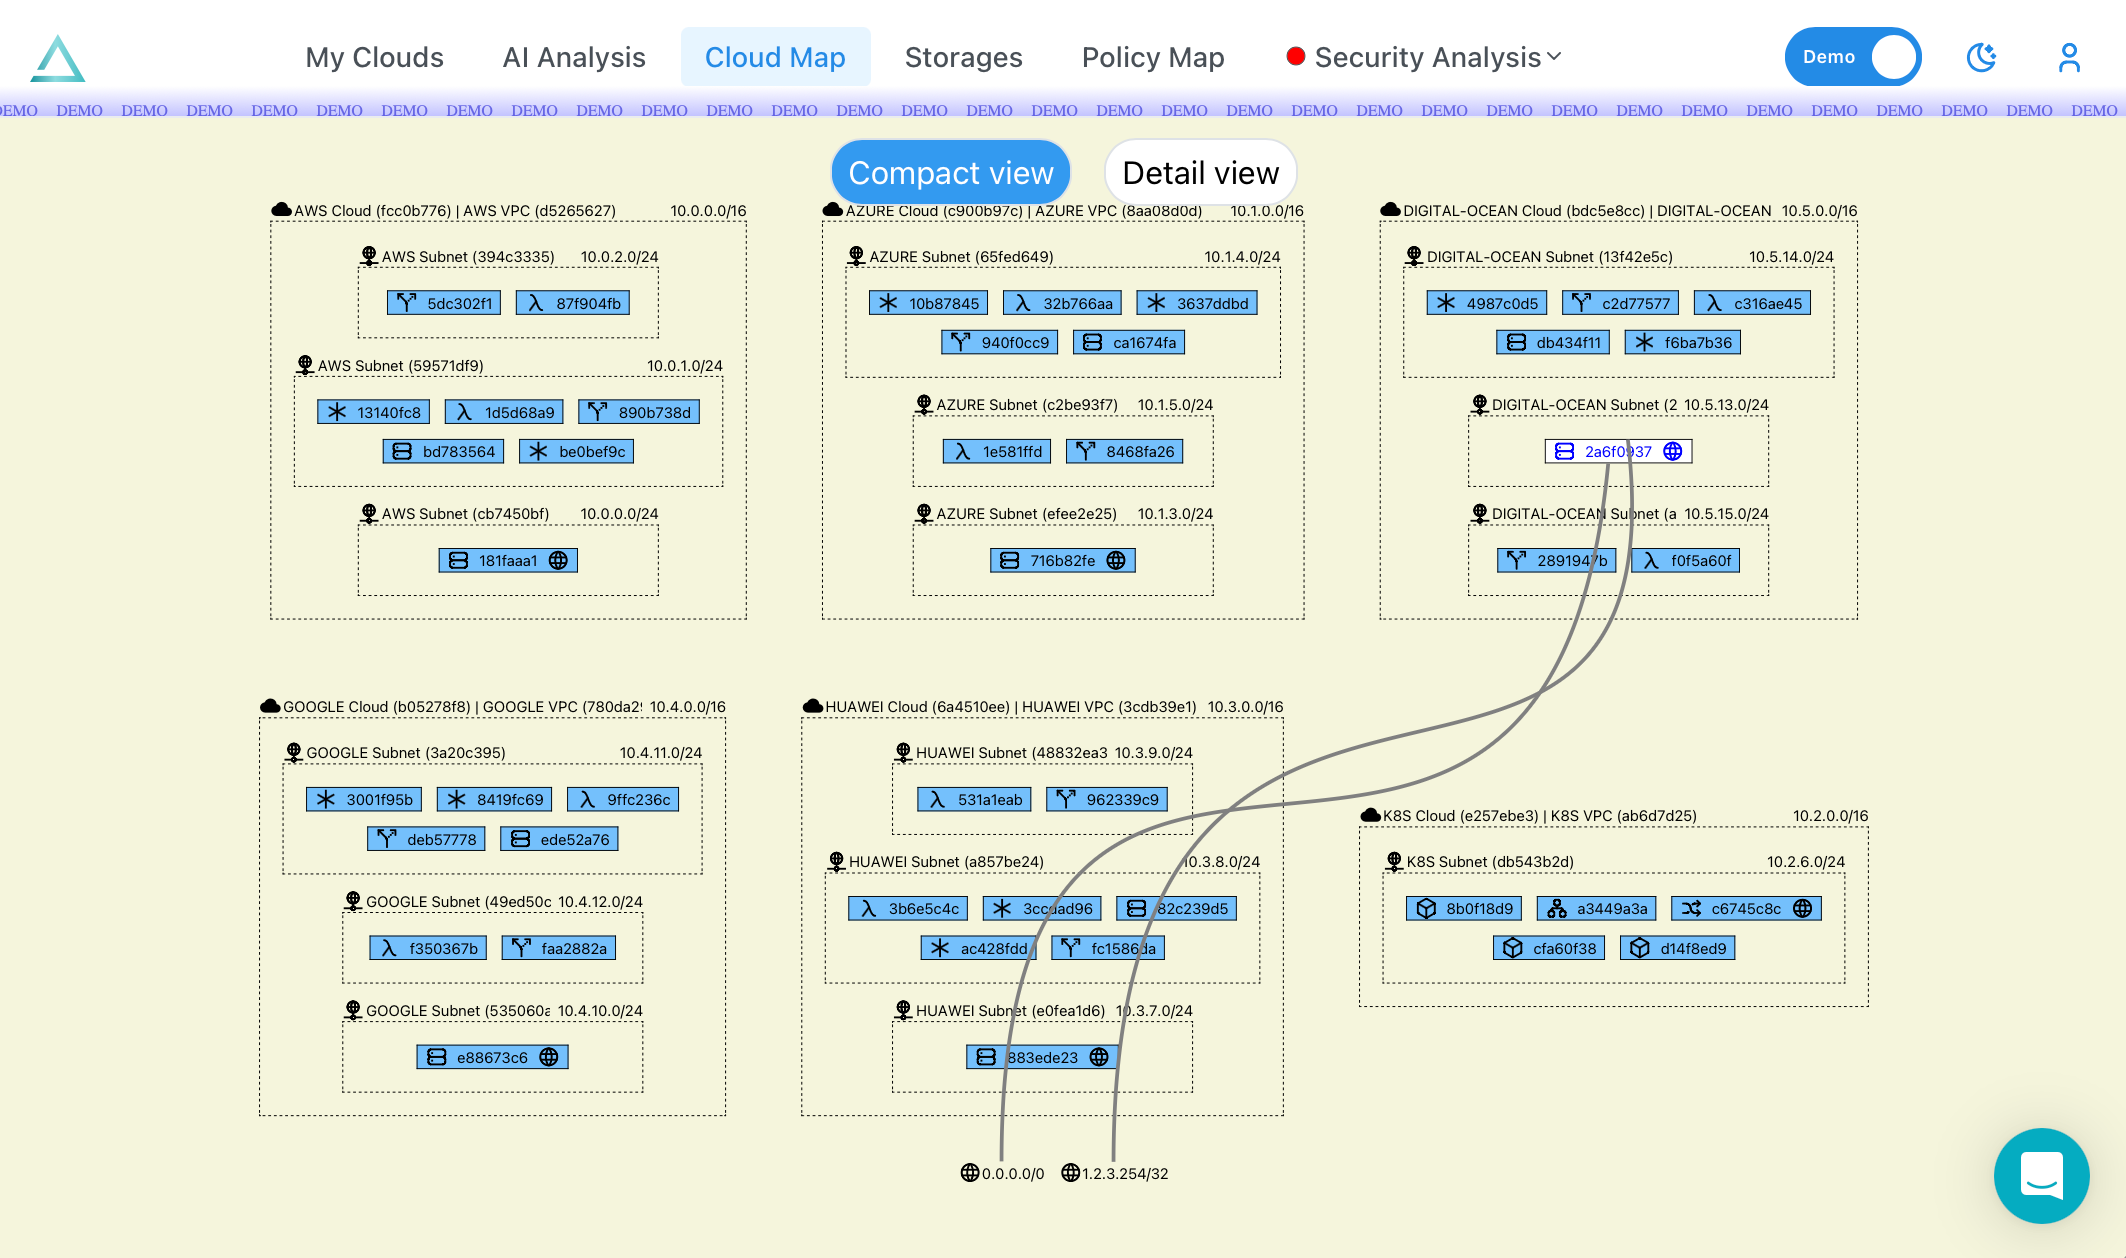Screen dimensions: 2126x1258
Task: Select Azure node 10b87845
Action: point(928,303)
